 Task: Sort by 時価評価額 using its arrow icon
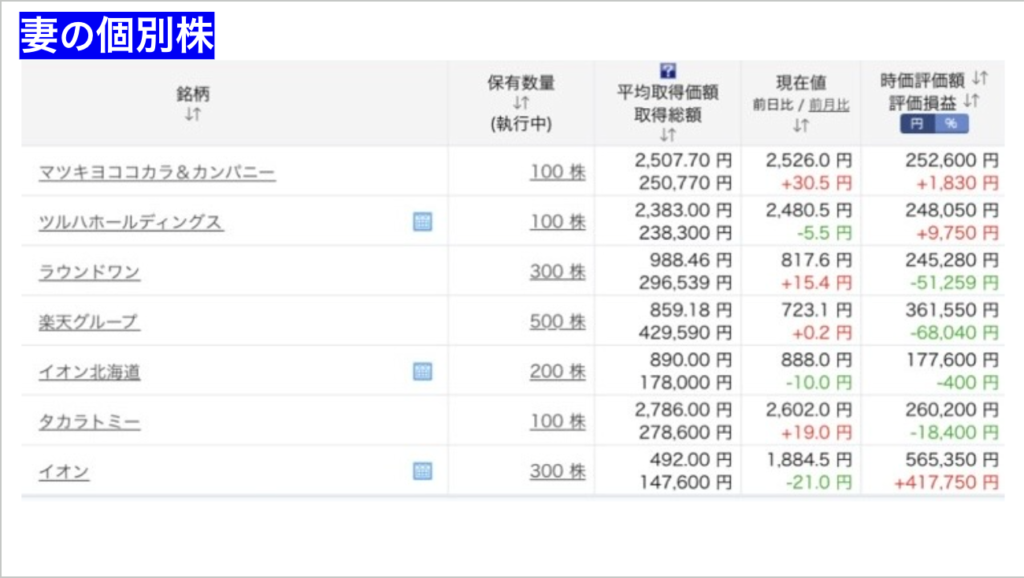[x=980, y=78]
